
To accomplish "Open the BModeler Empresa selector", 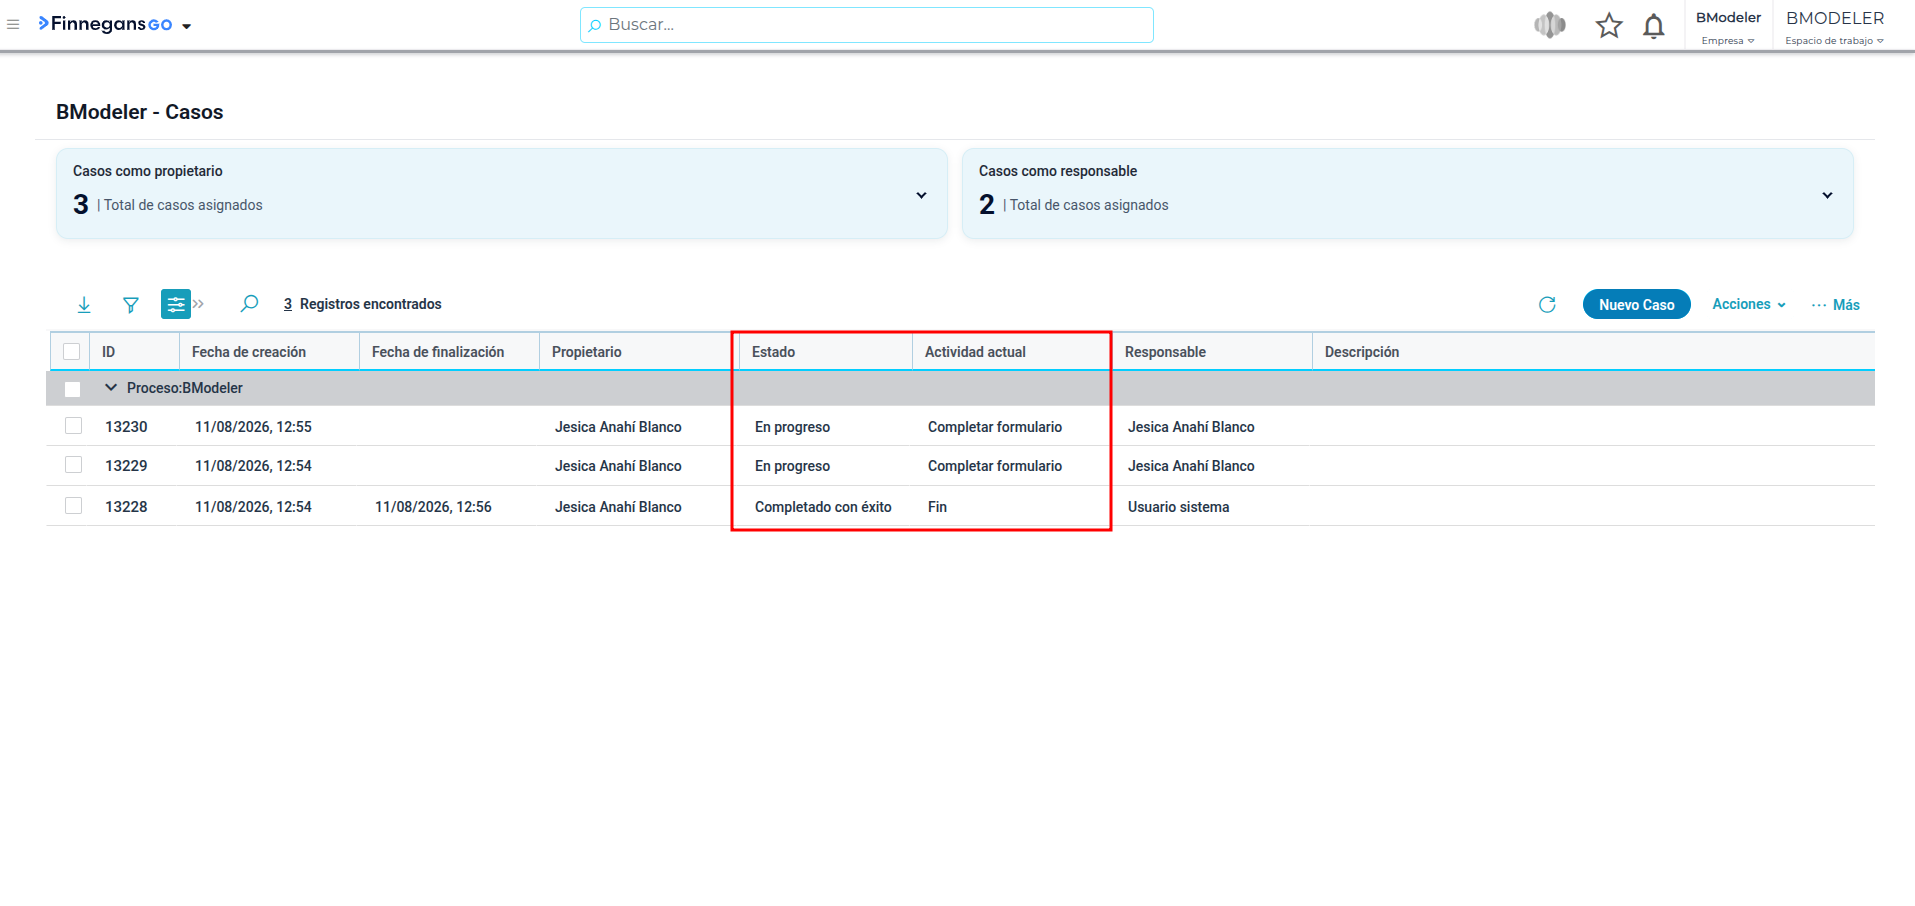I will tap(1728, 27).
